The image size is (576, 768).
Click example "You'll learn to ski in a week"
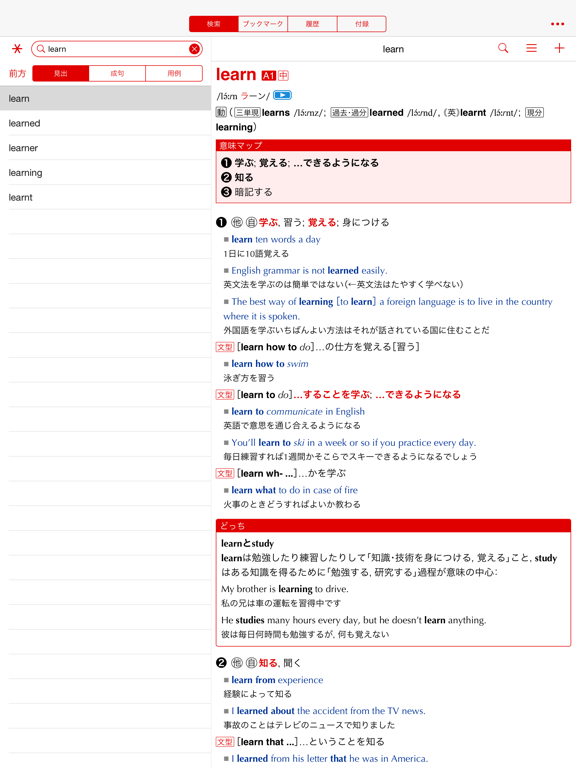[353, 443]
